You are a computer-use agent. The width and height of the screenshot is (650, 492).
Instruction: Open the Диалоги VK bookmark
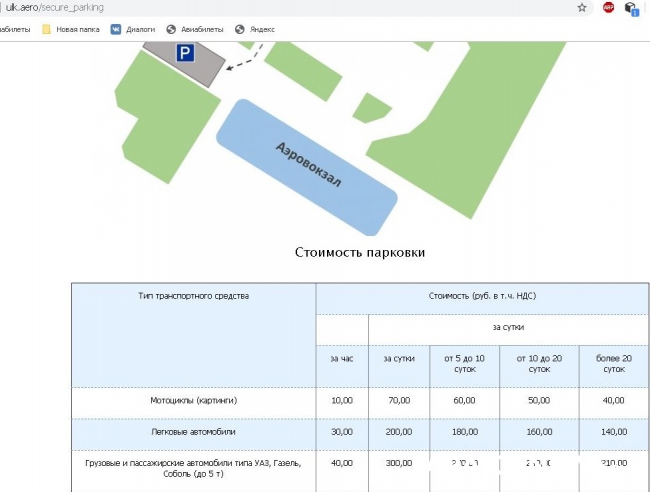point(133,29)
